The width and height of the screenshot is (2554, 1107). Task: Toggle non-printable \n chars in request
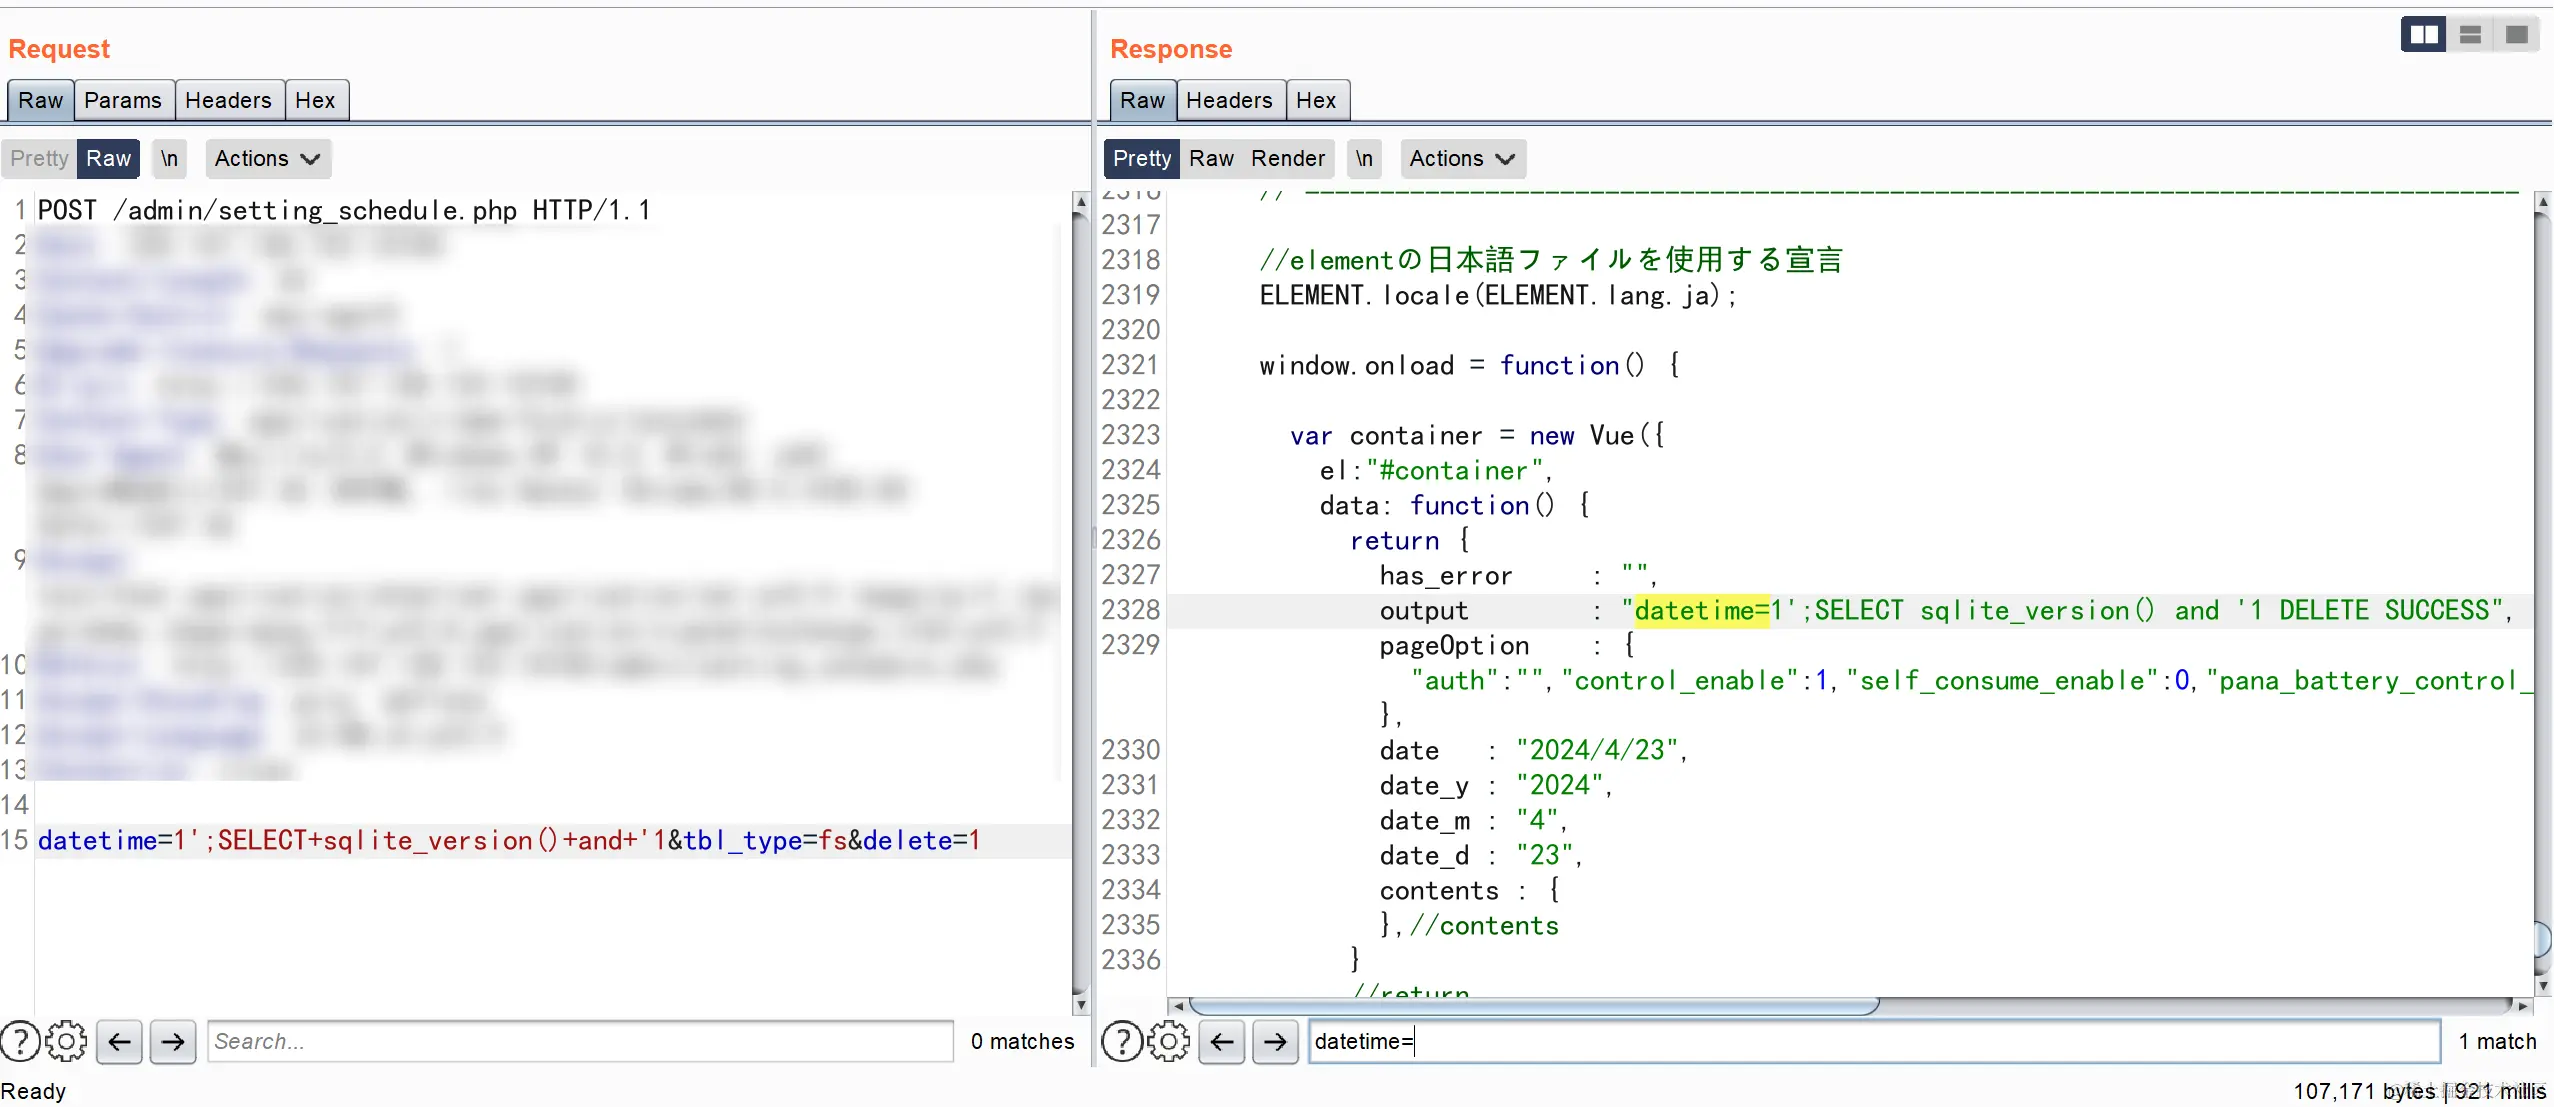[169, 158]
